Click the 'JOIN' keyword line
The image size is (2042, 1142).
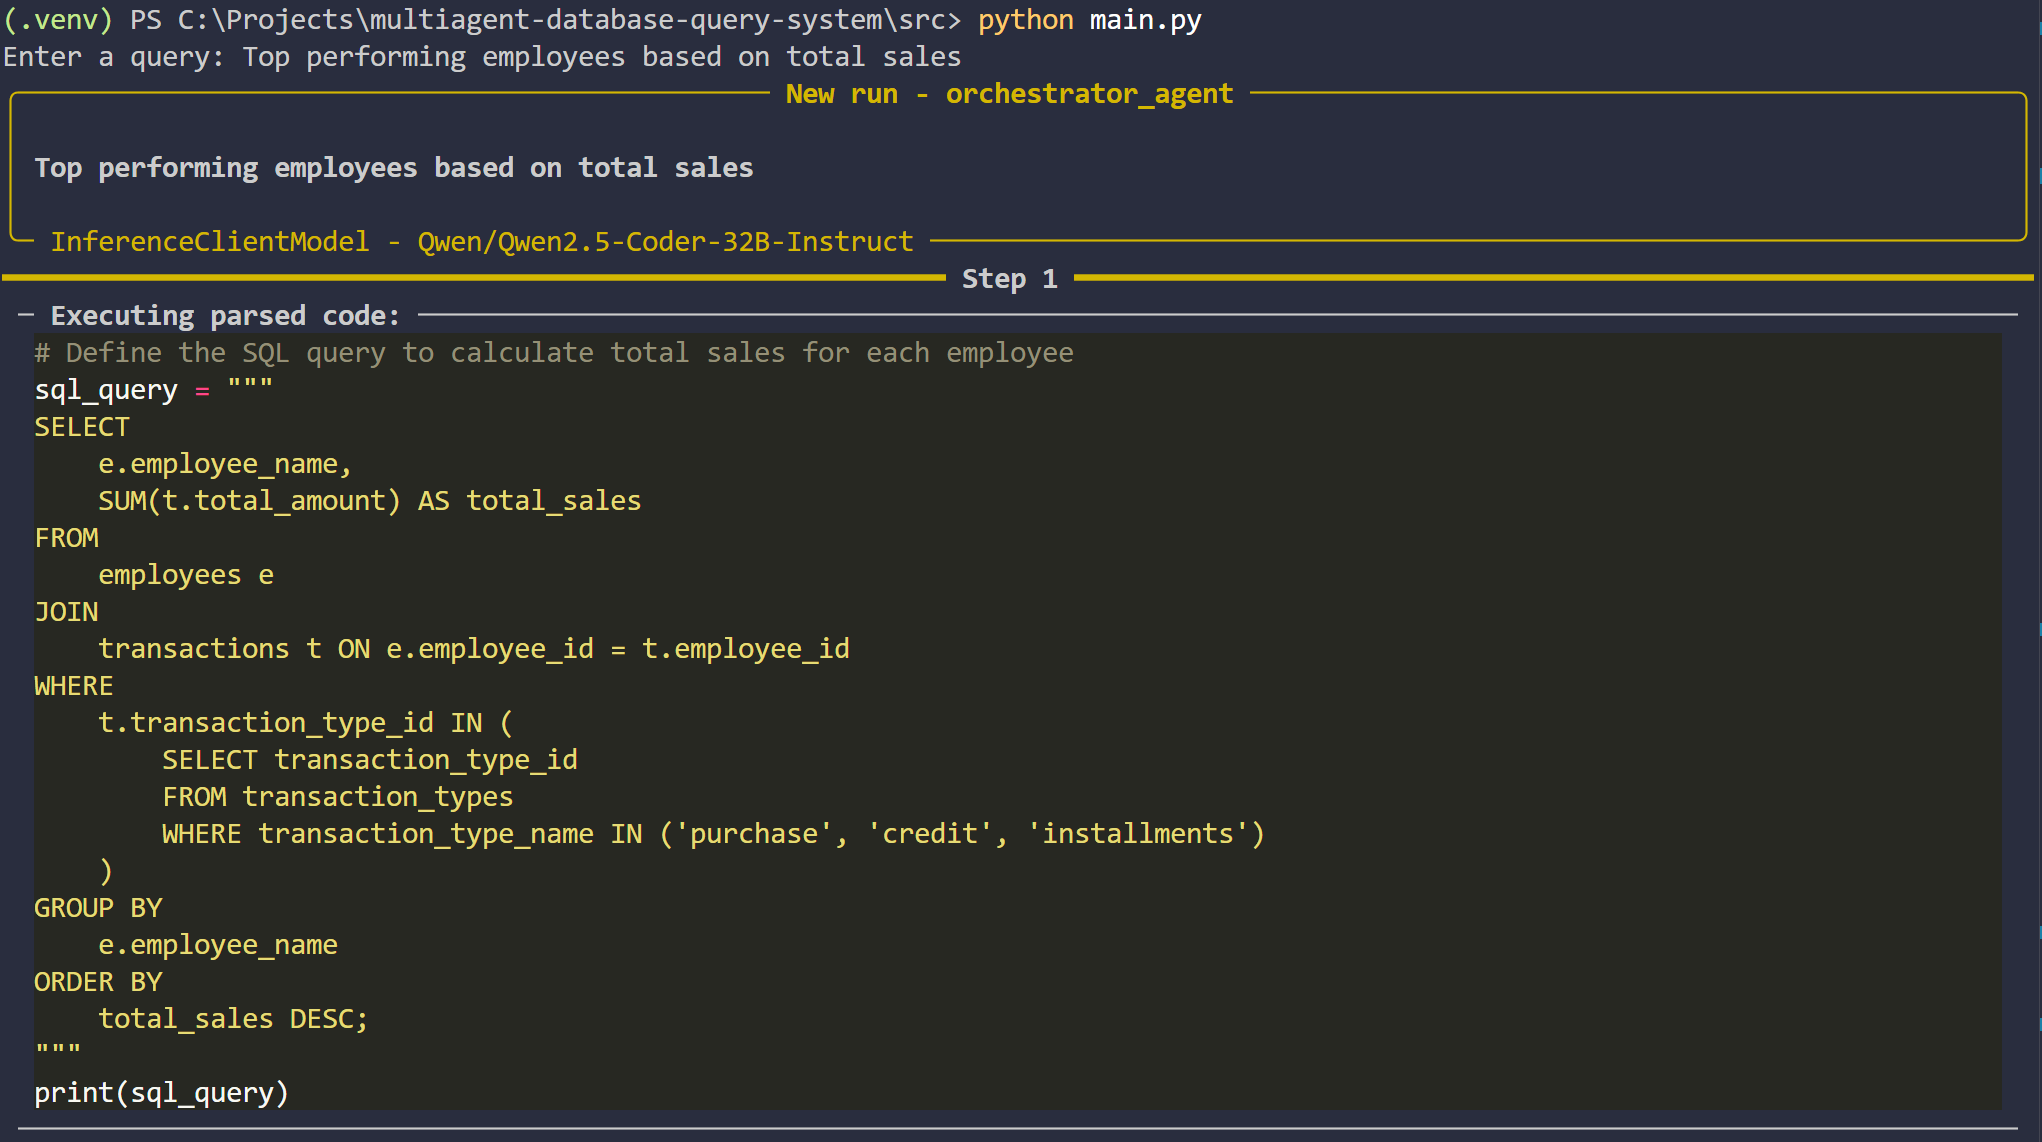click(66, 612)
